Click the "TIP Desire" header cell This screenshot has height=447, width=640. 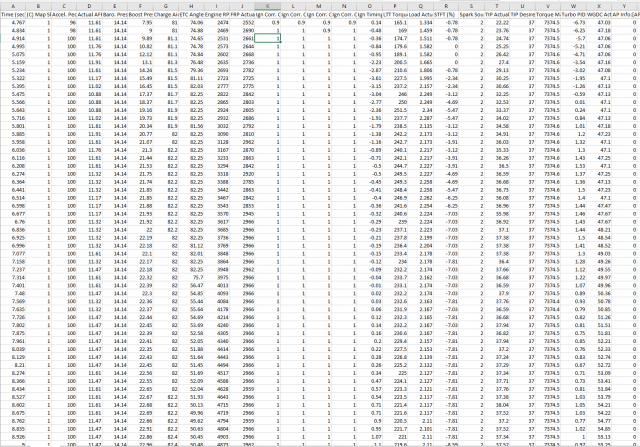tap(522, 14)
